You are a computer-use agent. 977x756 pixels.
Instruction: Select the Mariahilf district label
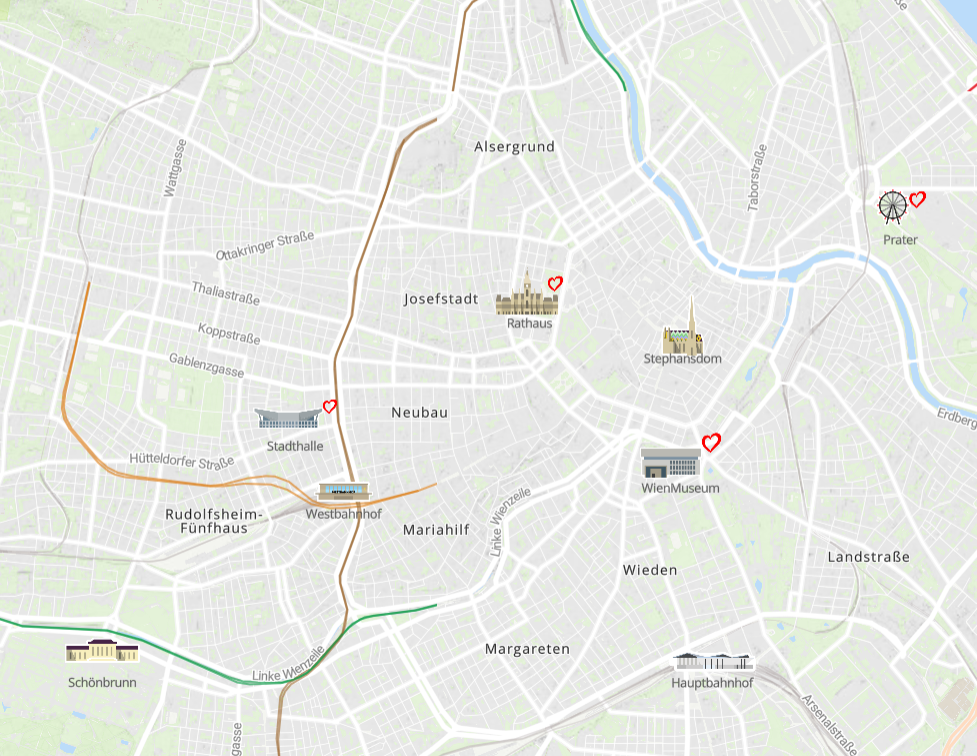click(436, 530)
